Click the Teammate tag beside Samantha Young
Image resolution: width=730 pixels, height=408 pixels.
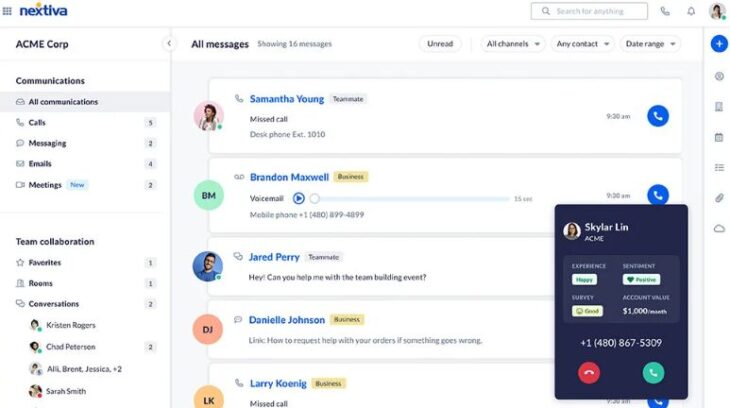[x=348, y=99]
